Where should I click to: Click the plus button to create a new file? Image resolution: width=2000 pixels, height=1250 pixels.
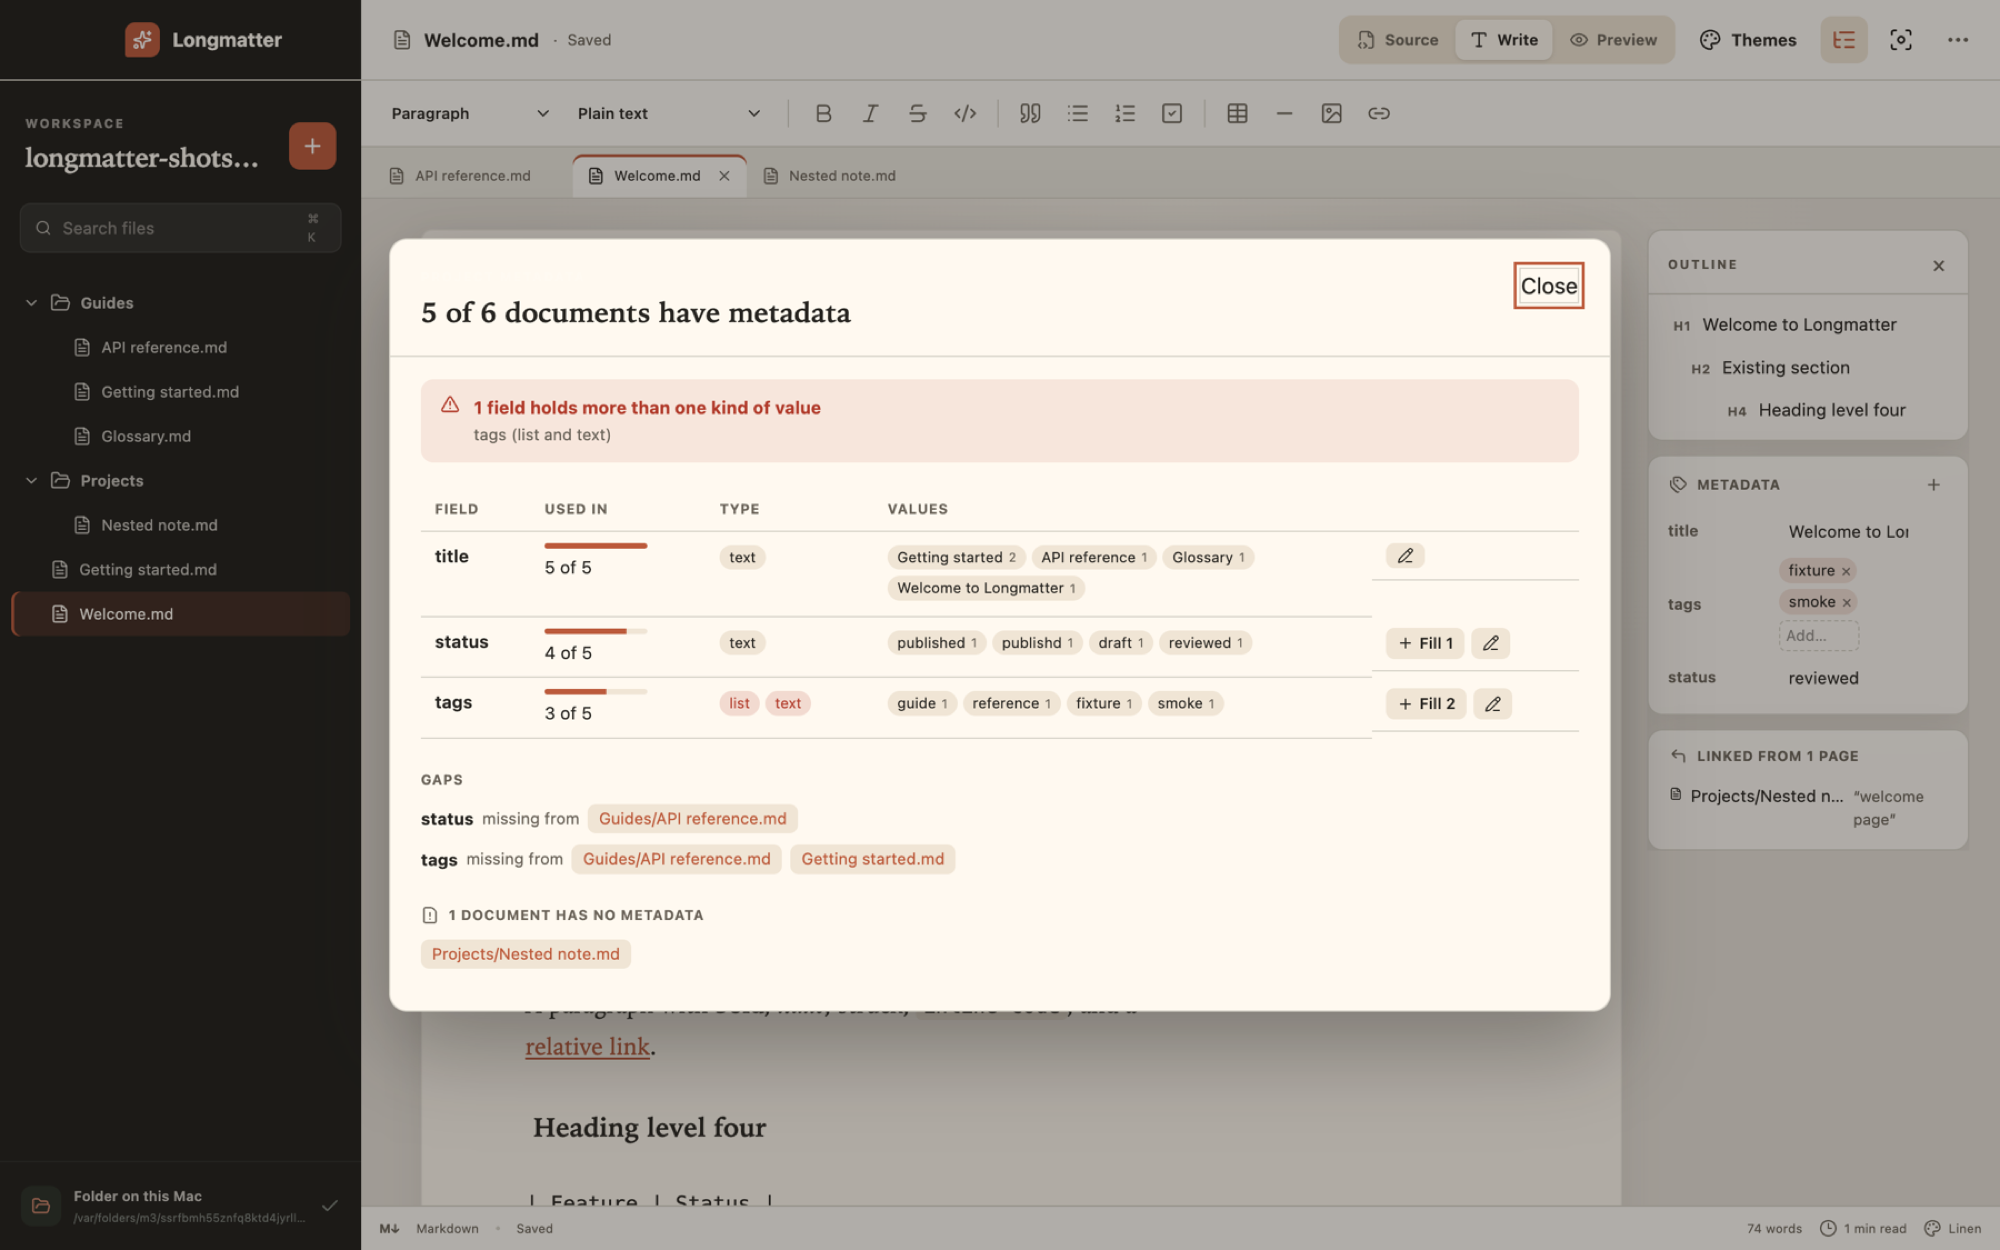(312, 146)
